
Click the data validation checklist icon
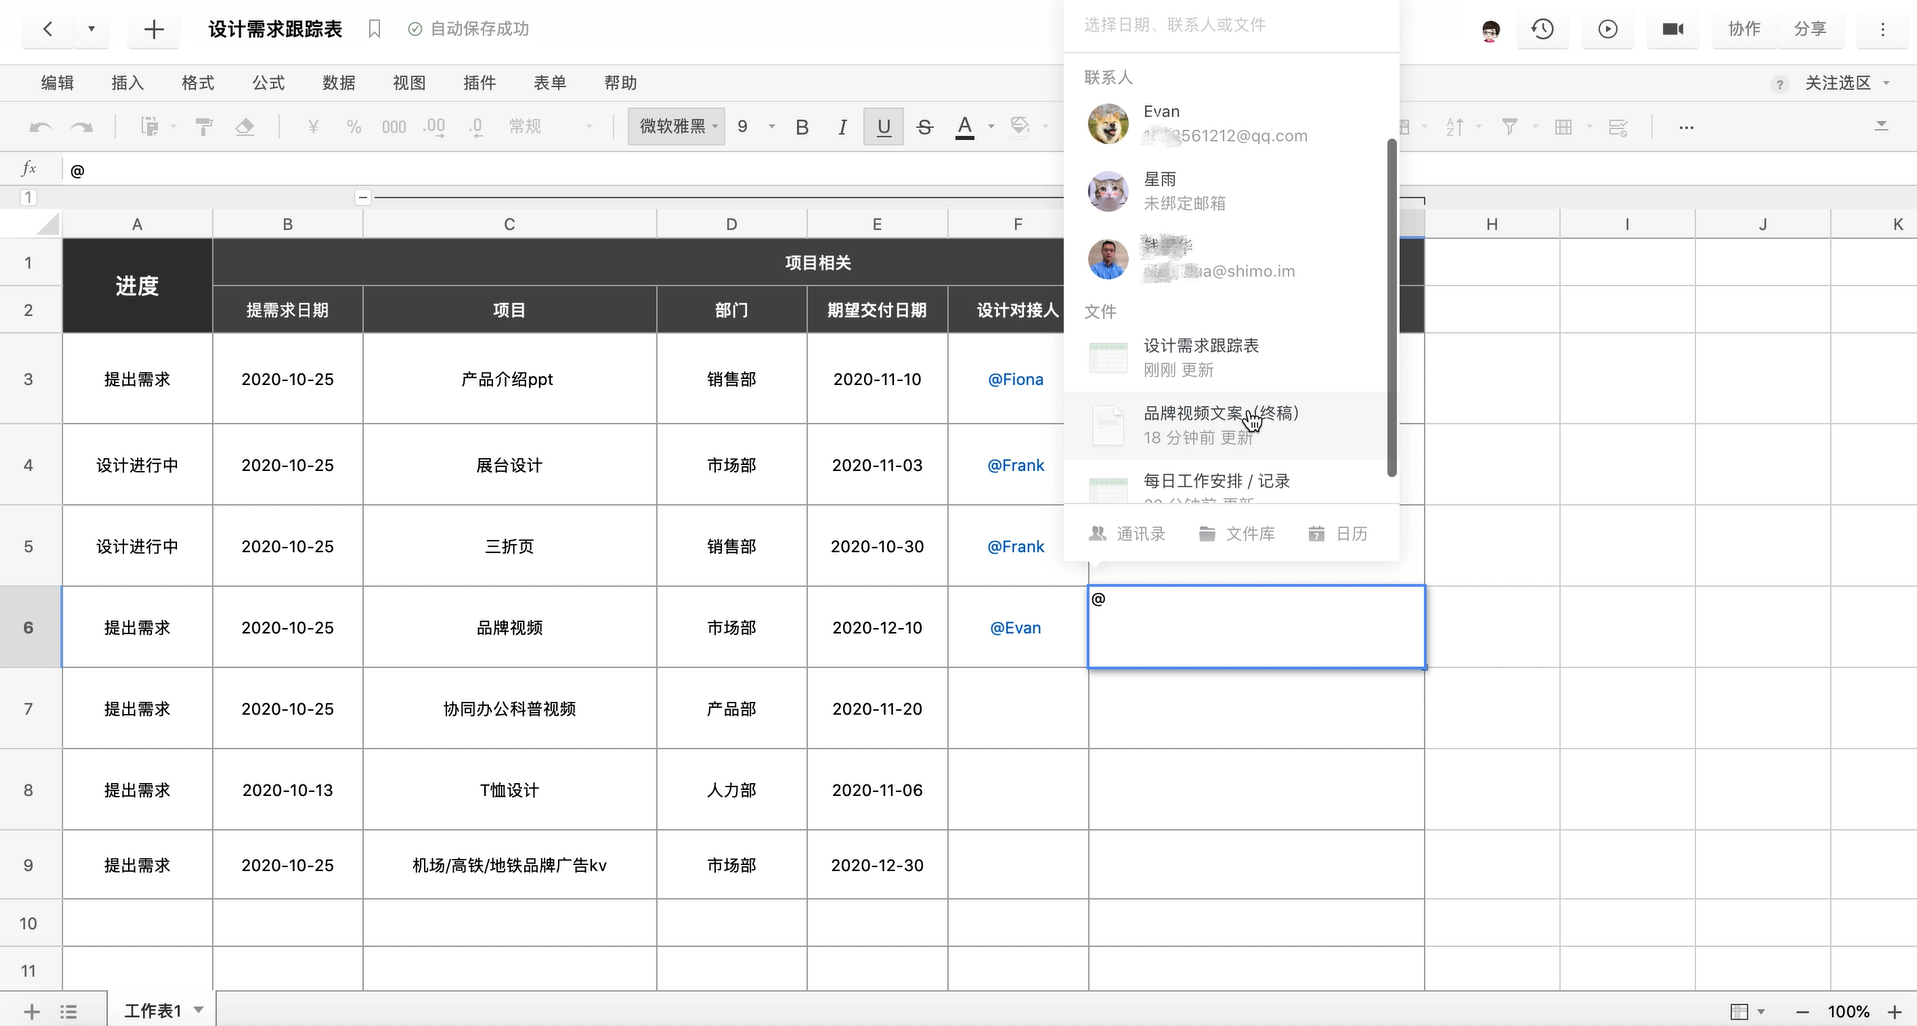point(1618,127)
